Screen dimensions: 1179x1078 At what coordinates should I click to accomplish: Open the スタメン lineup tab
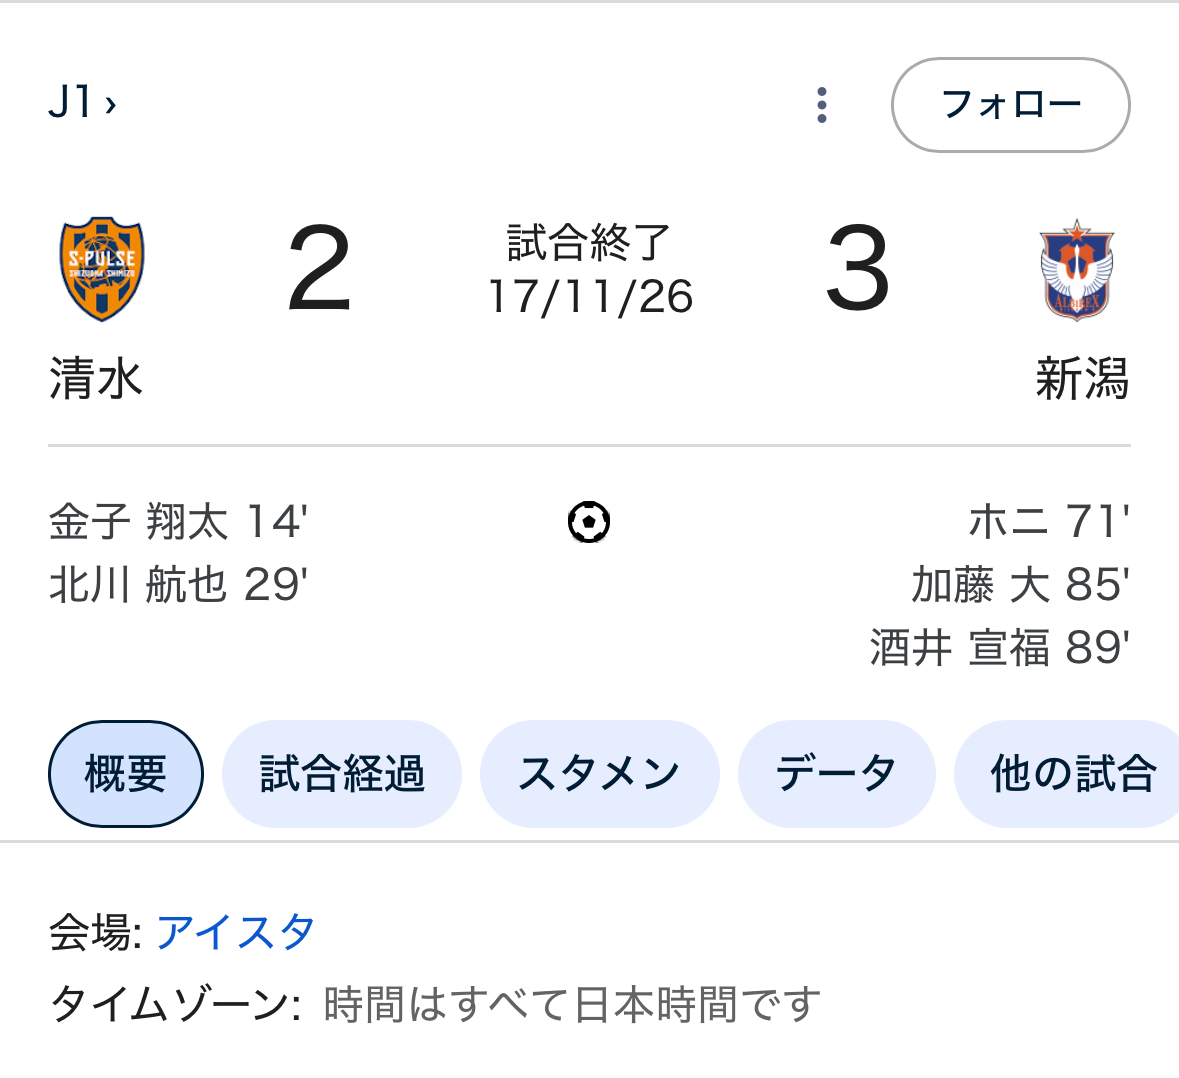tap(599, 774)
